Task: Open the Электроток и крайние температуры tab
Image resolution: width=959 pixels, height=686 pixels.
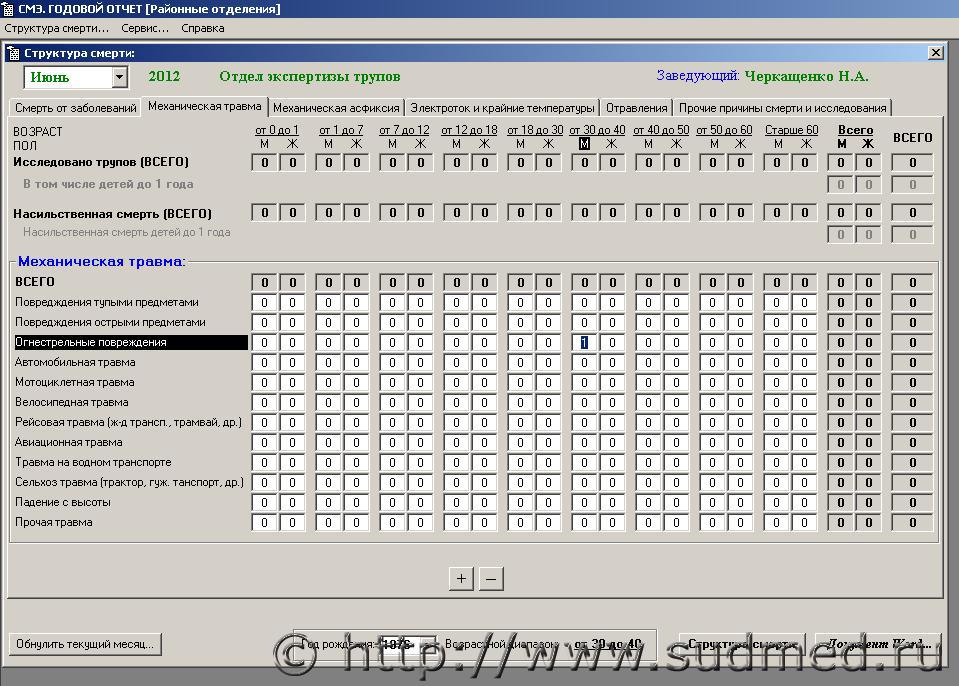Action: click(502, 108)
